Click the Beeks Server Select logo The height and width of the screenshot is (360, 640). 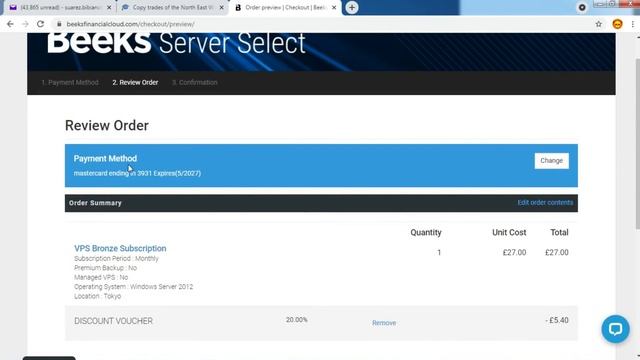(176, 43)
